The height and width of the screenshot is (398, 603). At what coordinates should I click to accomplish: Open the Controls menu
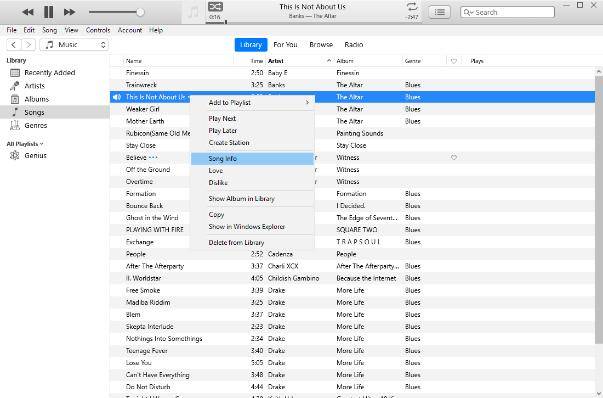point(98,30)
